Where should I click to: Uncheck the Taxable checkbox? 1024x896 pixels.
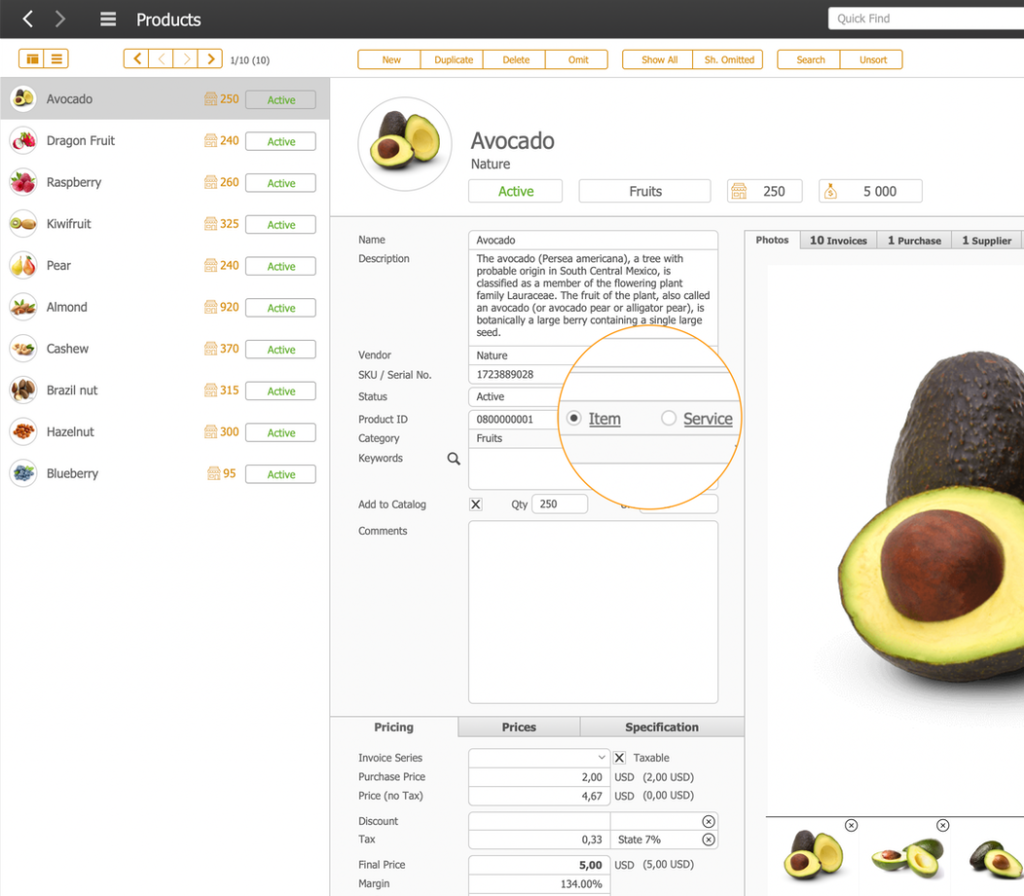(619, 758)
